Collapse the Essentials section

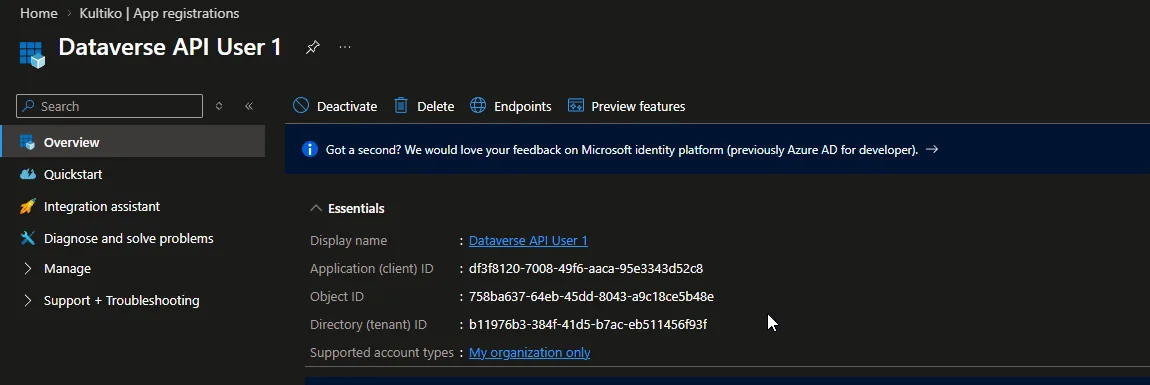click(316, 208)
